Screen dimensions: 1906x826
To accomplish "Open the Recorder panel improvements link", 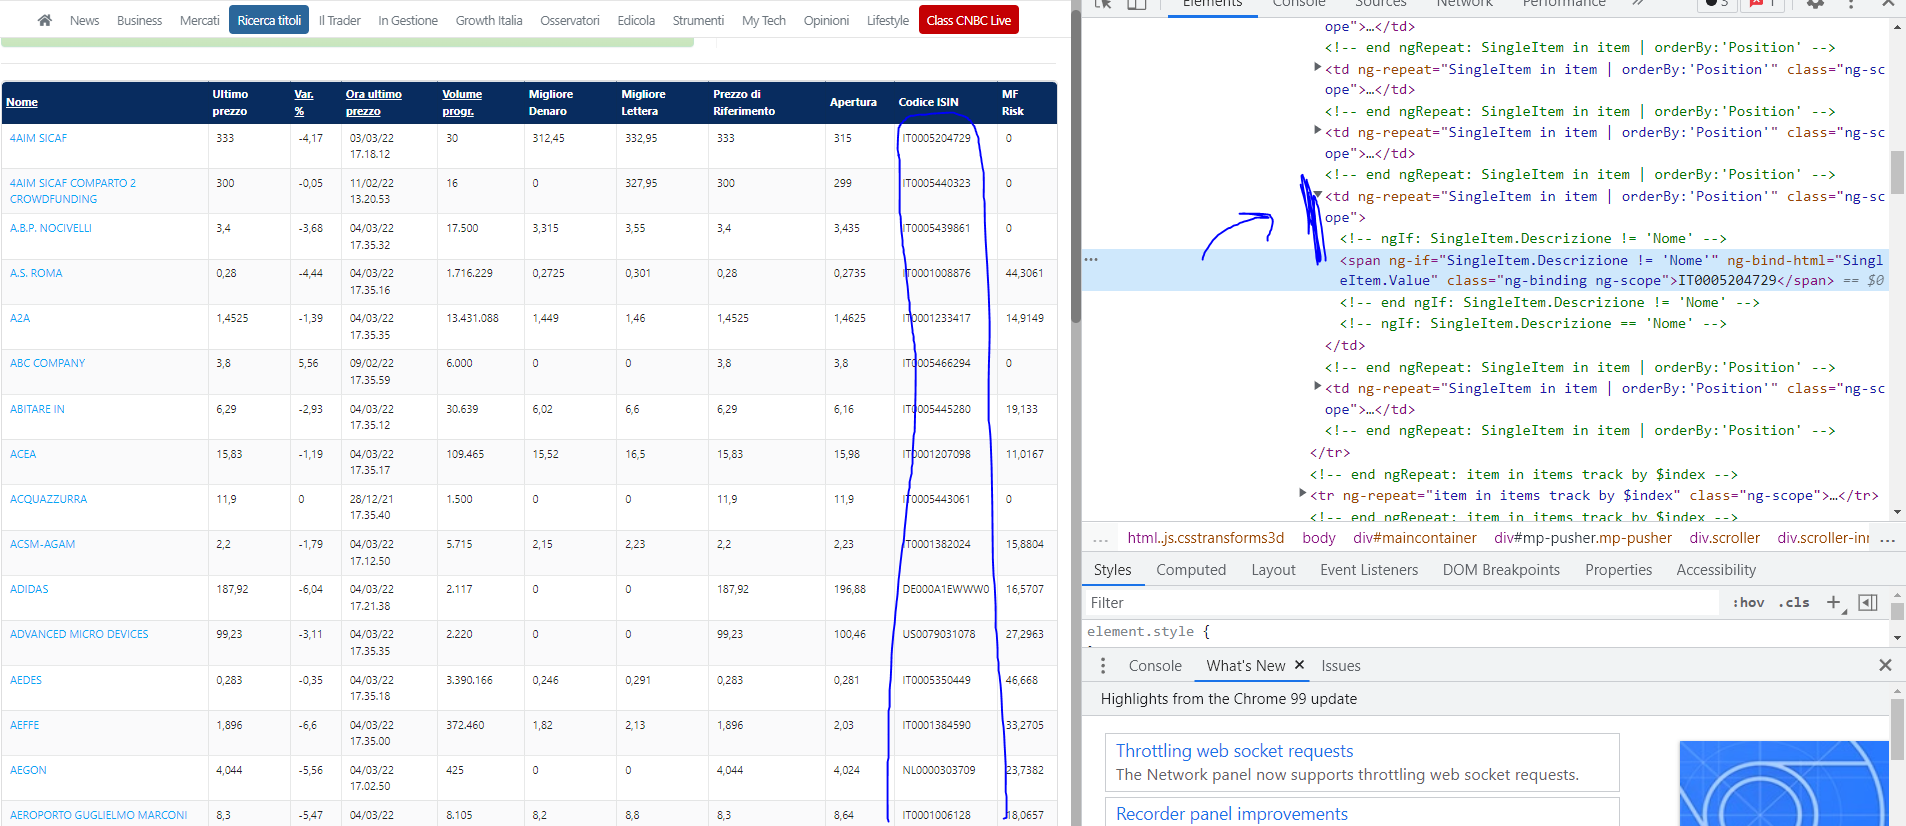I will coord(1232,814).
